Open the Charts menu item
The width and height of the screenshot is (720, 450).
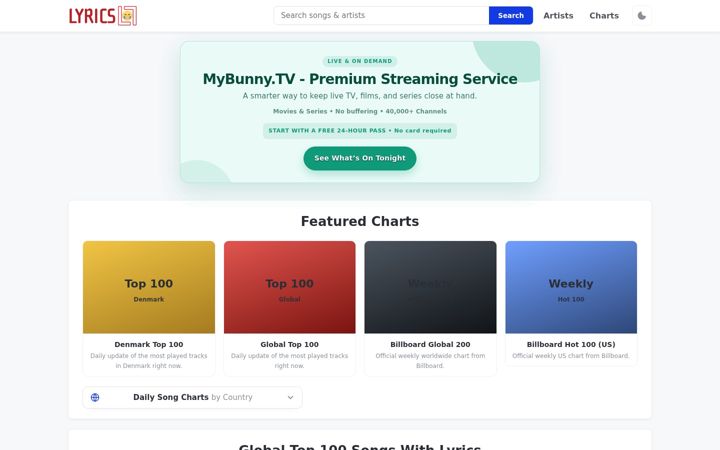point(604,16)
